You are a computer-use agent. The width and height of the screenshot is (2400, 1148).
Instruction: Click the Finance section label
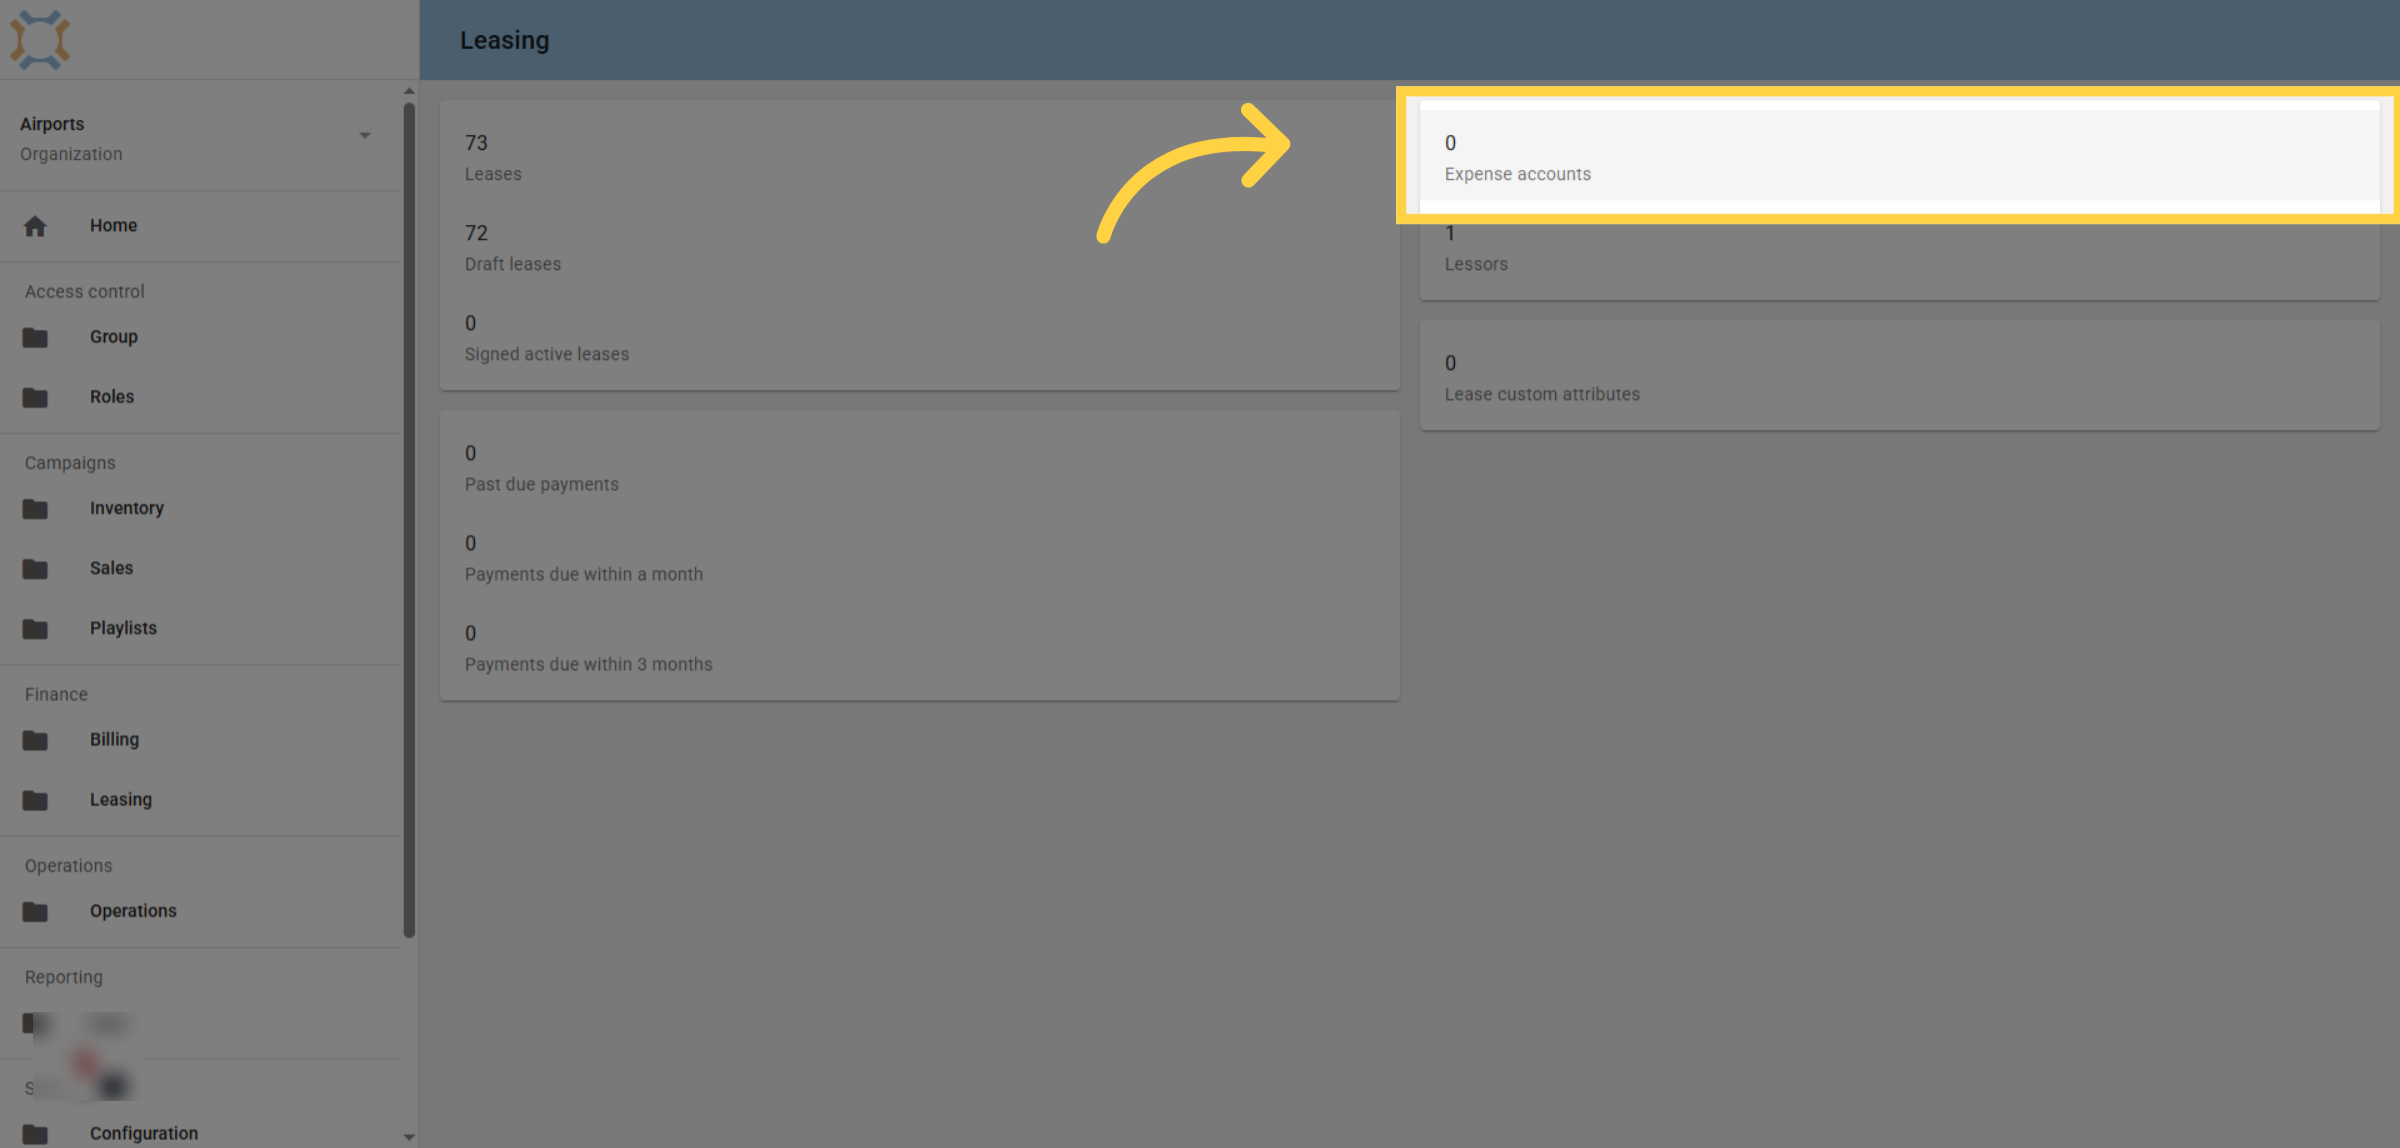(56, 694)
